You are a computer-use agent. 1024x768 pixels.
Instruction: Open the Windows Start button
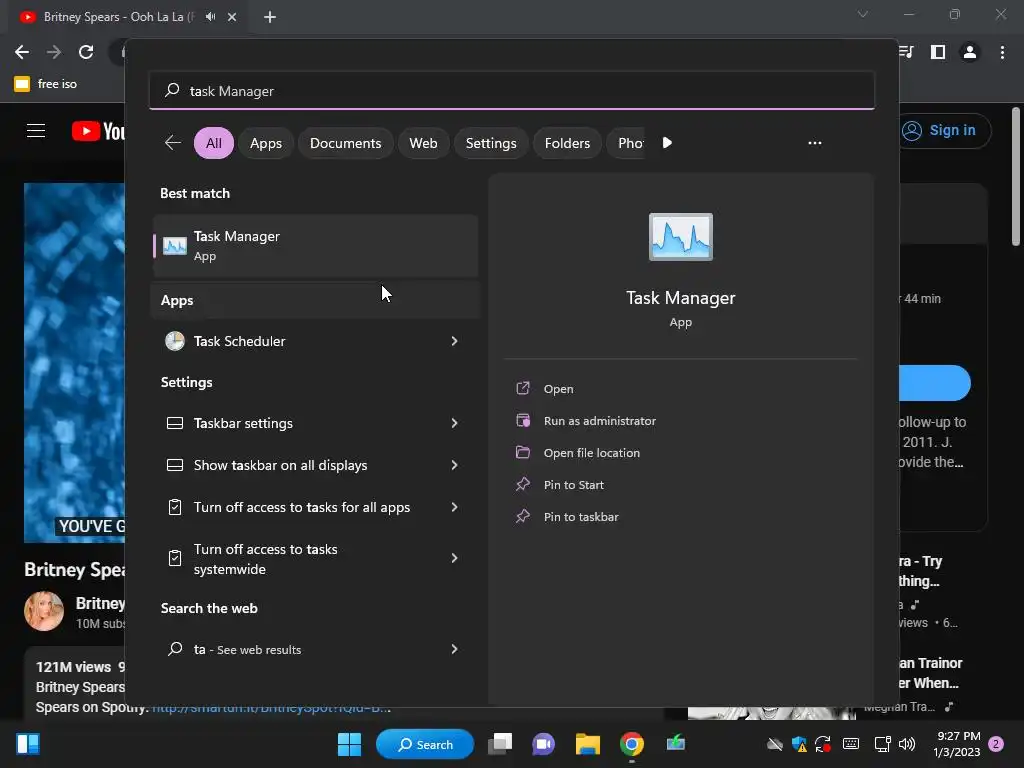click(349, 744)
